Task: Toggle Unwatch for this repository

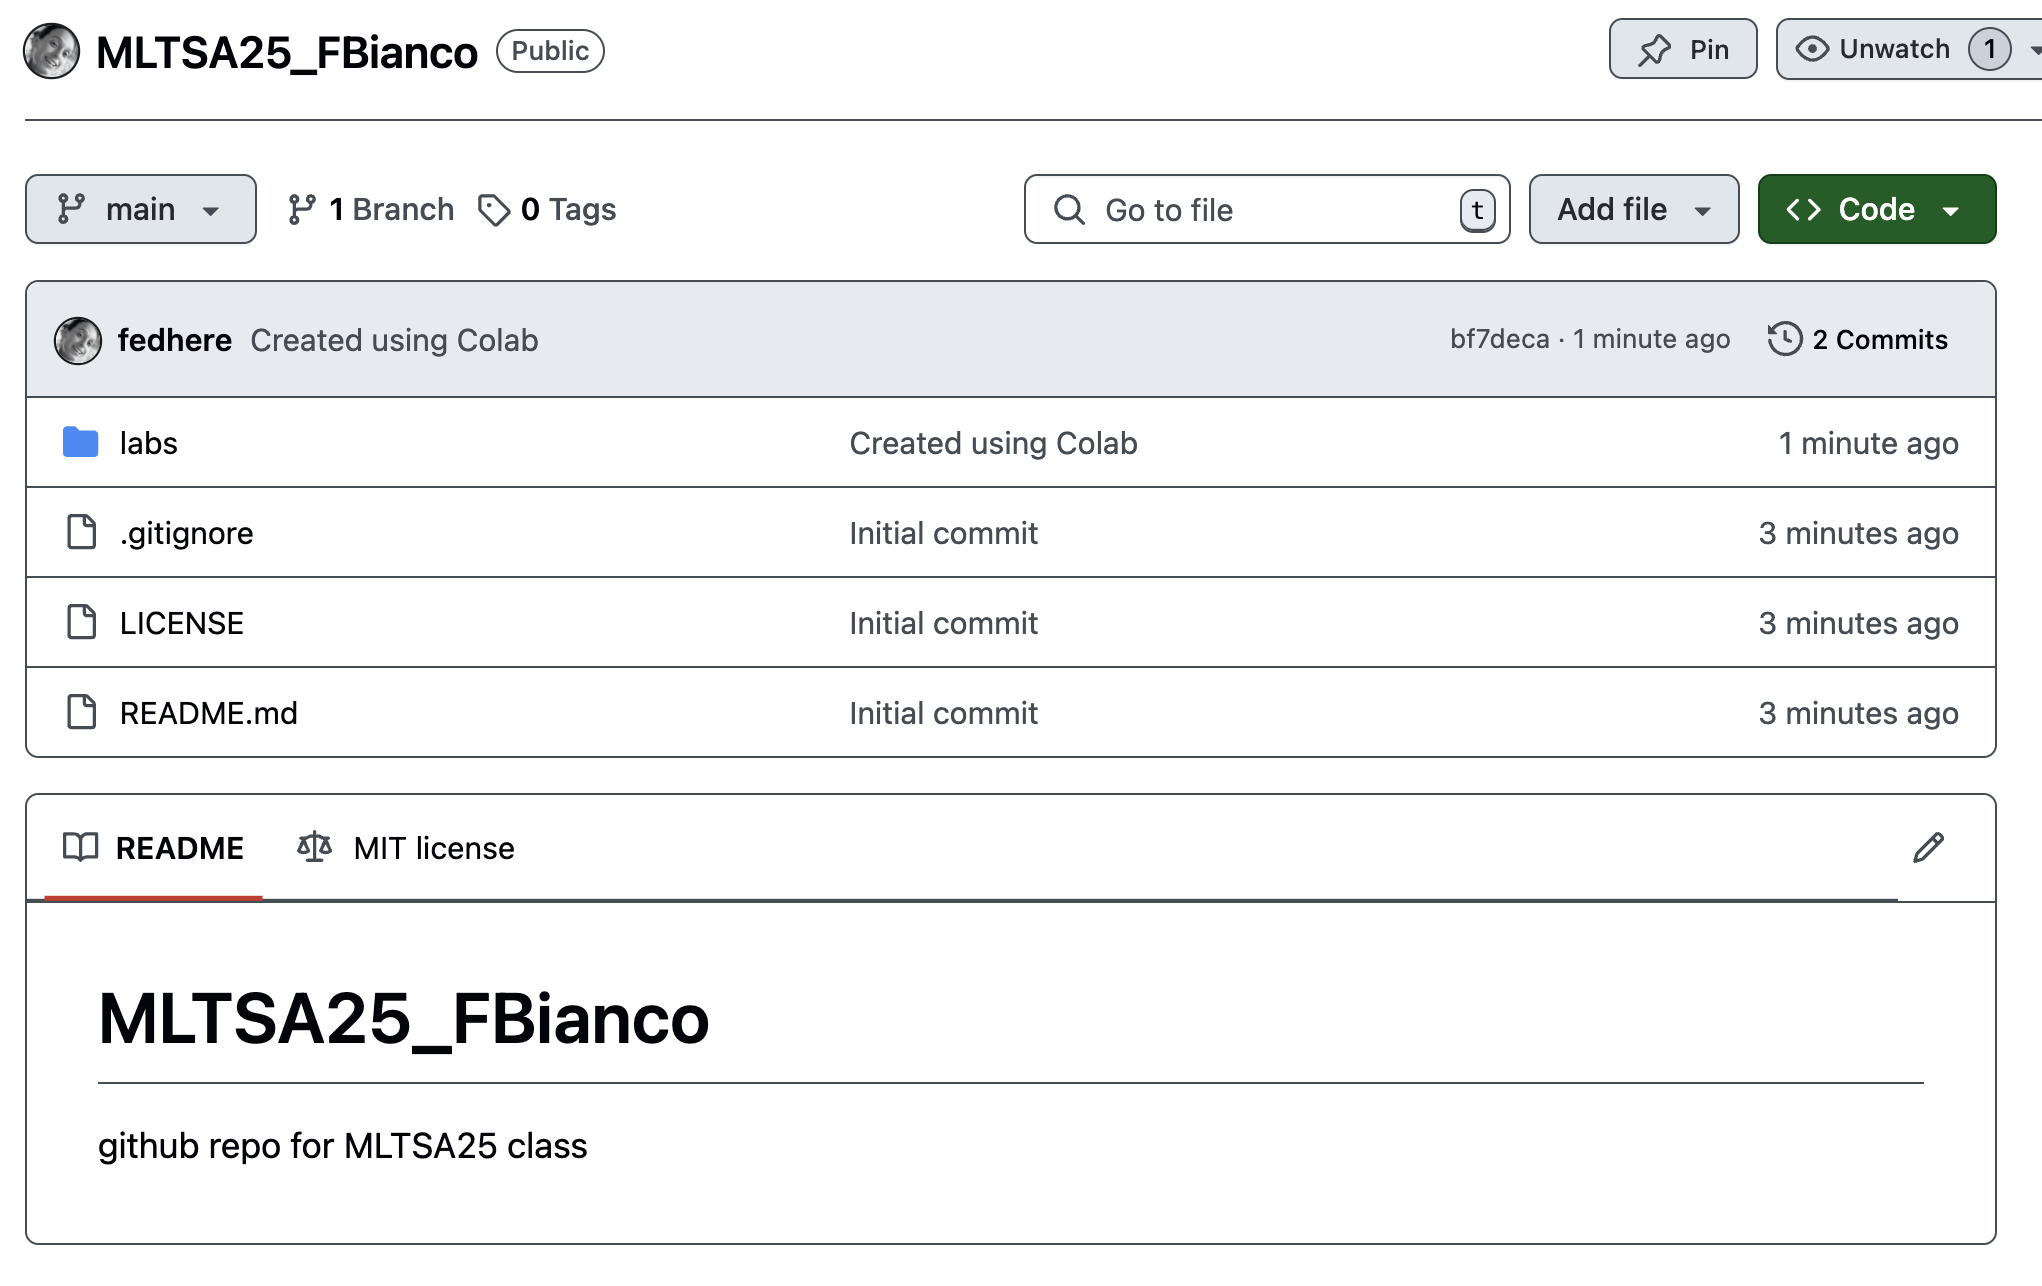Action: pos(1892,49)
